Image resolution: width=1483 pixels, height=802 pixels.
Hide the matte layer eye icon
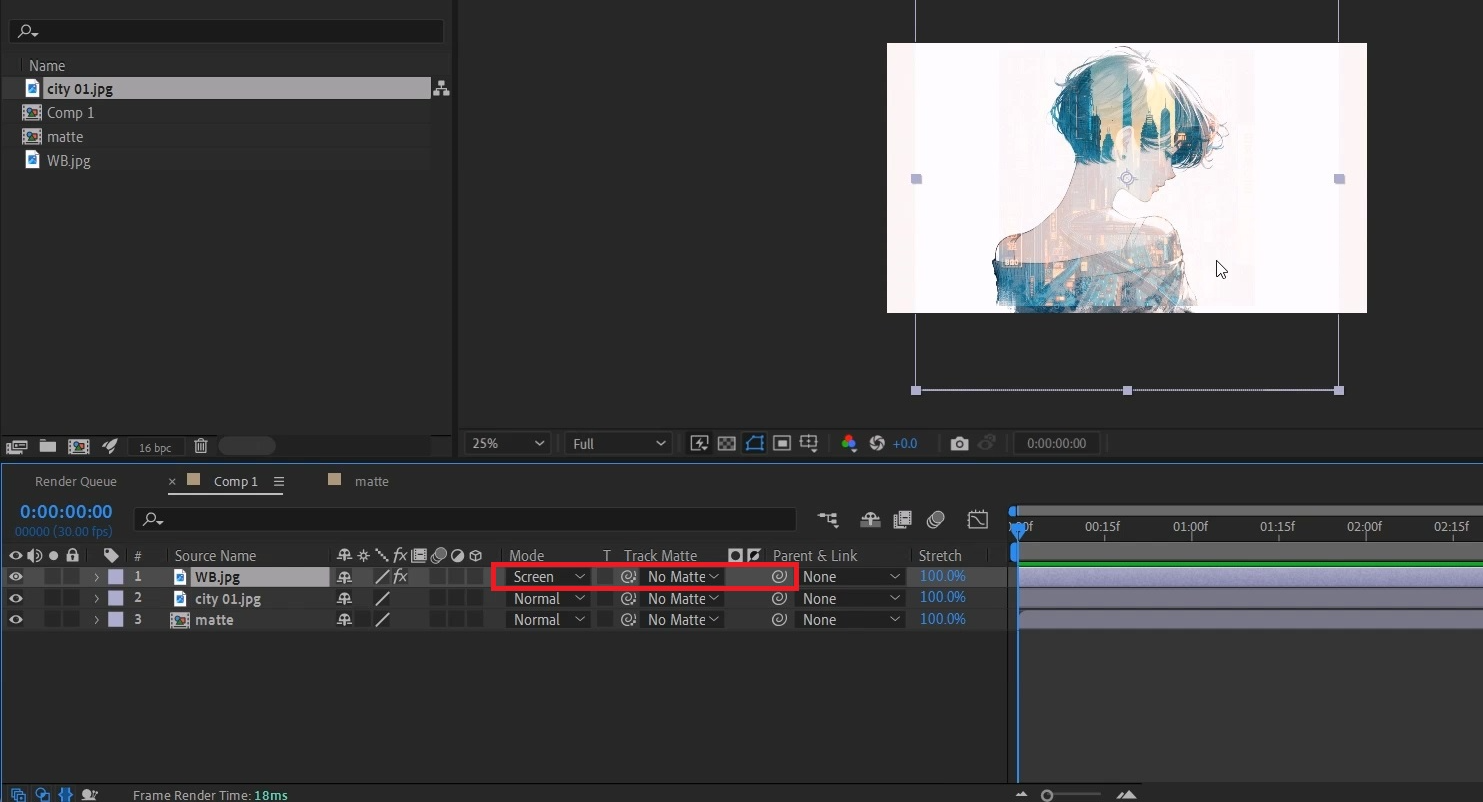15,620
